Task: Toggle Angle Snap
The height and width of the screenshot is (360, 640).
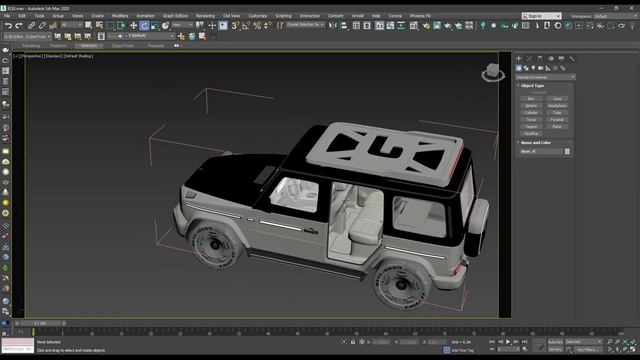Action: [x=246, y=26]
